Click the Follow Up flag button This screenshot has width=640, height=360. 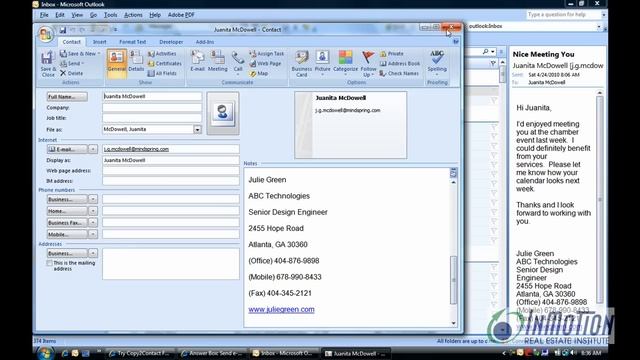(368, 64)
